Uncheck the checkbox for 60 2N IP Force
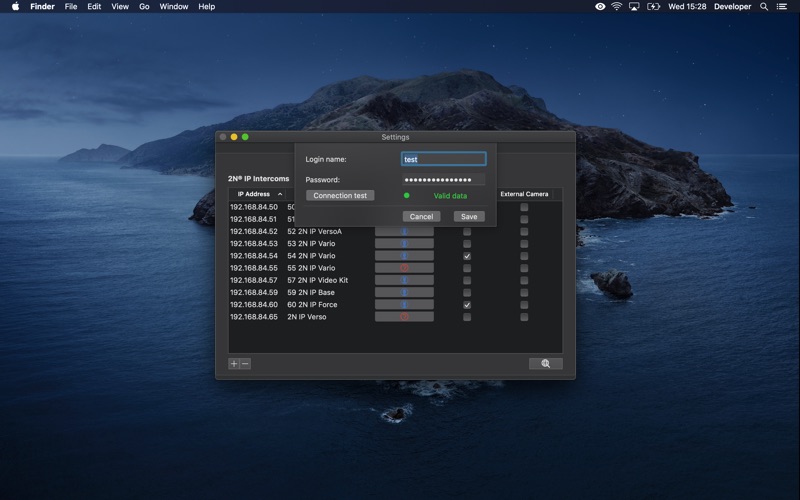Screen dimensions: 800x500 click(x=467, y=305)
